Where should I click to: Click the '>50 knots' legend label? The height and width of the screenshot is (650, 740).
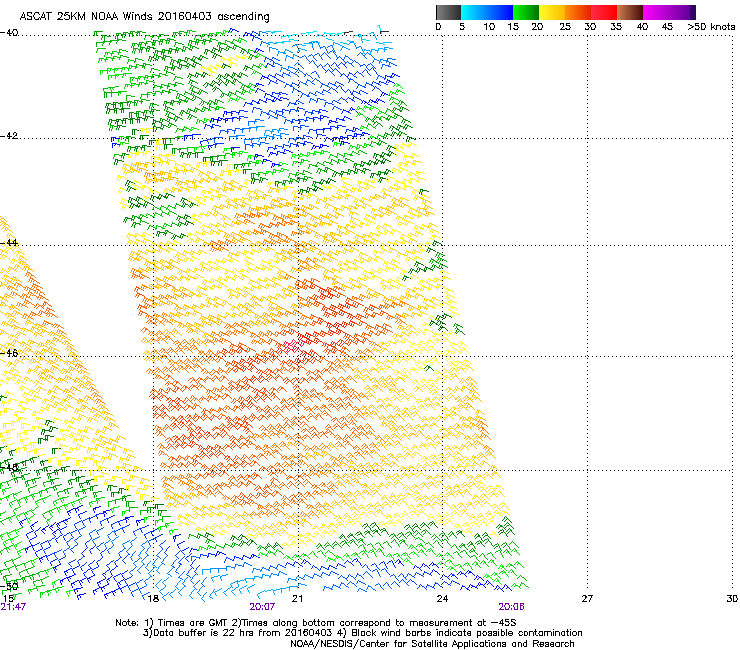pyautogui.click(x=711, y=27)
